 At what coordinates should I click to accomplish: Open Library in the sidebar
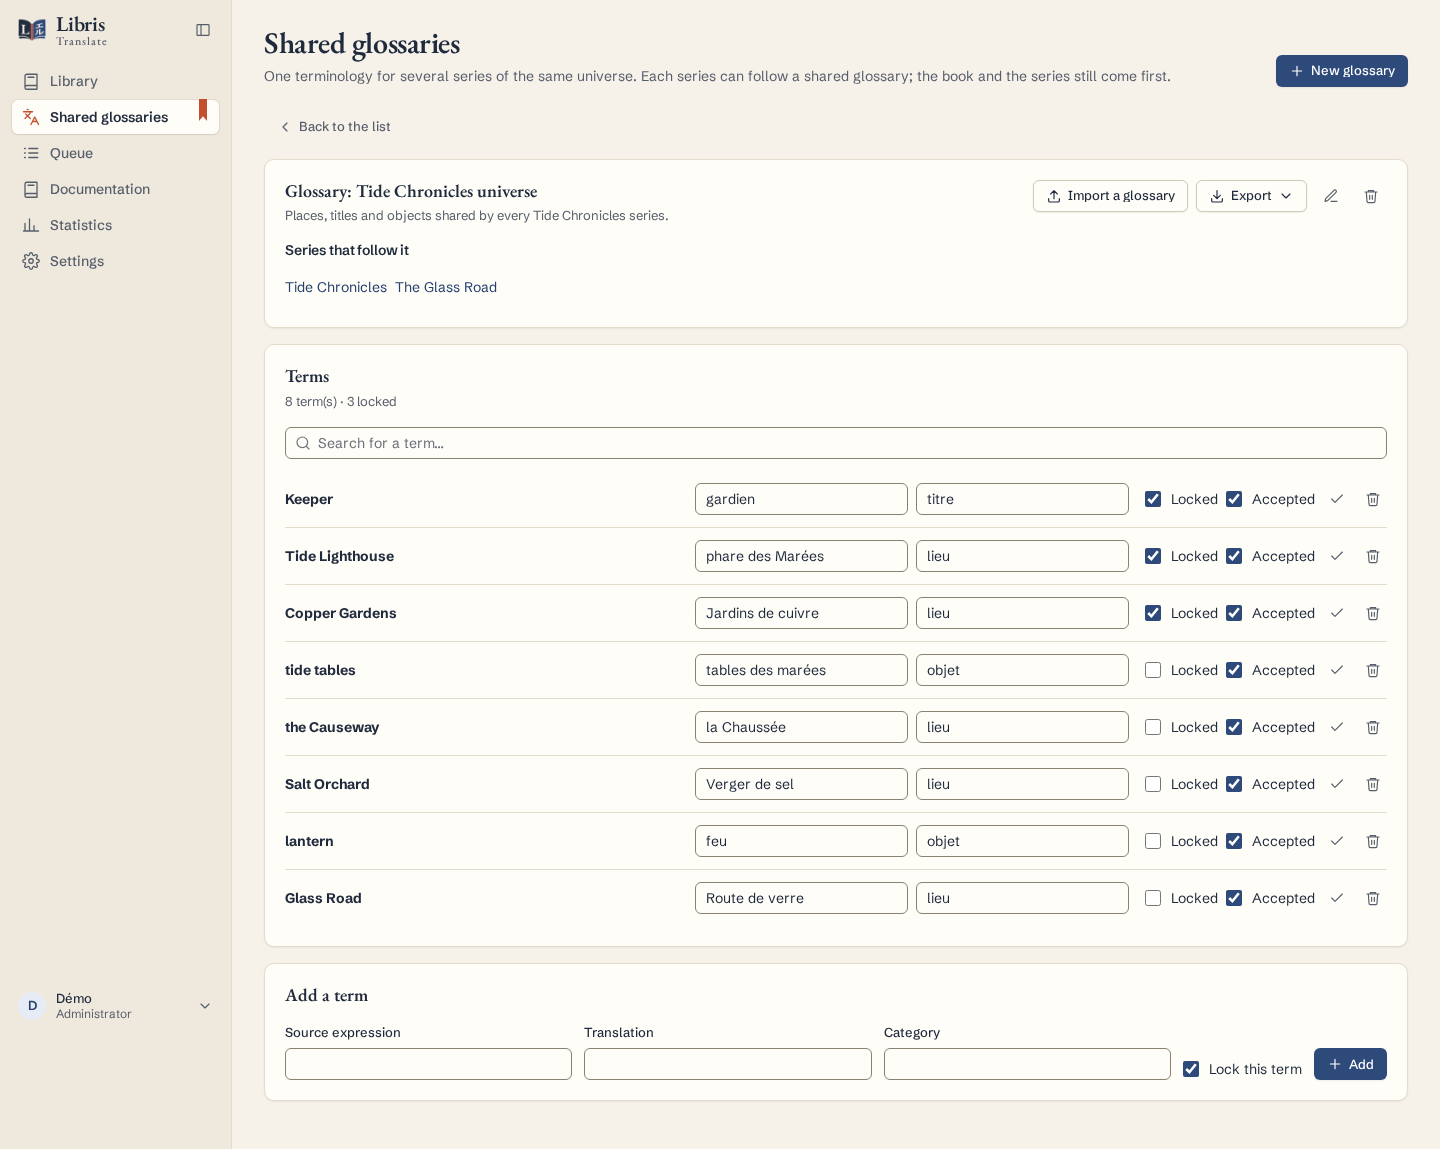[x=116, y=81]
